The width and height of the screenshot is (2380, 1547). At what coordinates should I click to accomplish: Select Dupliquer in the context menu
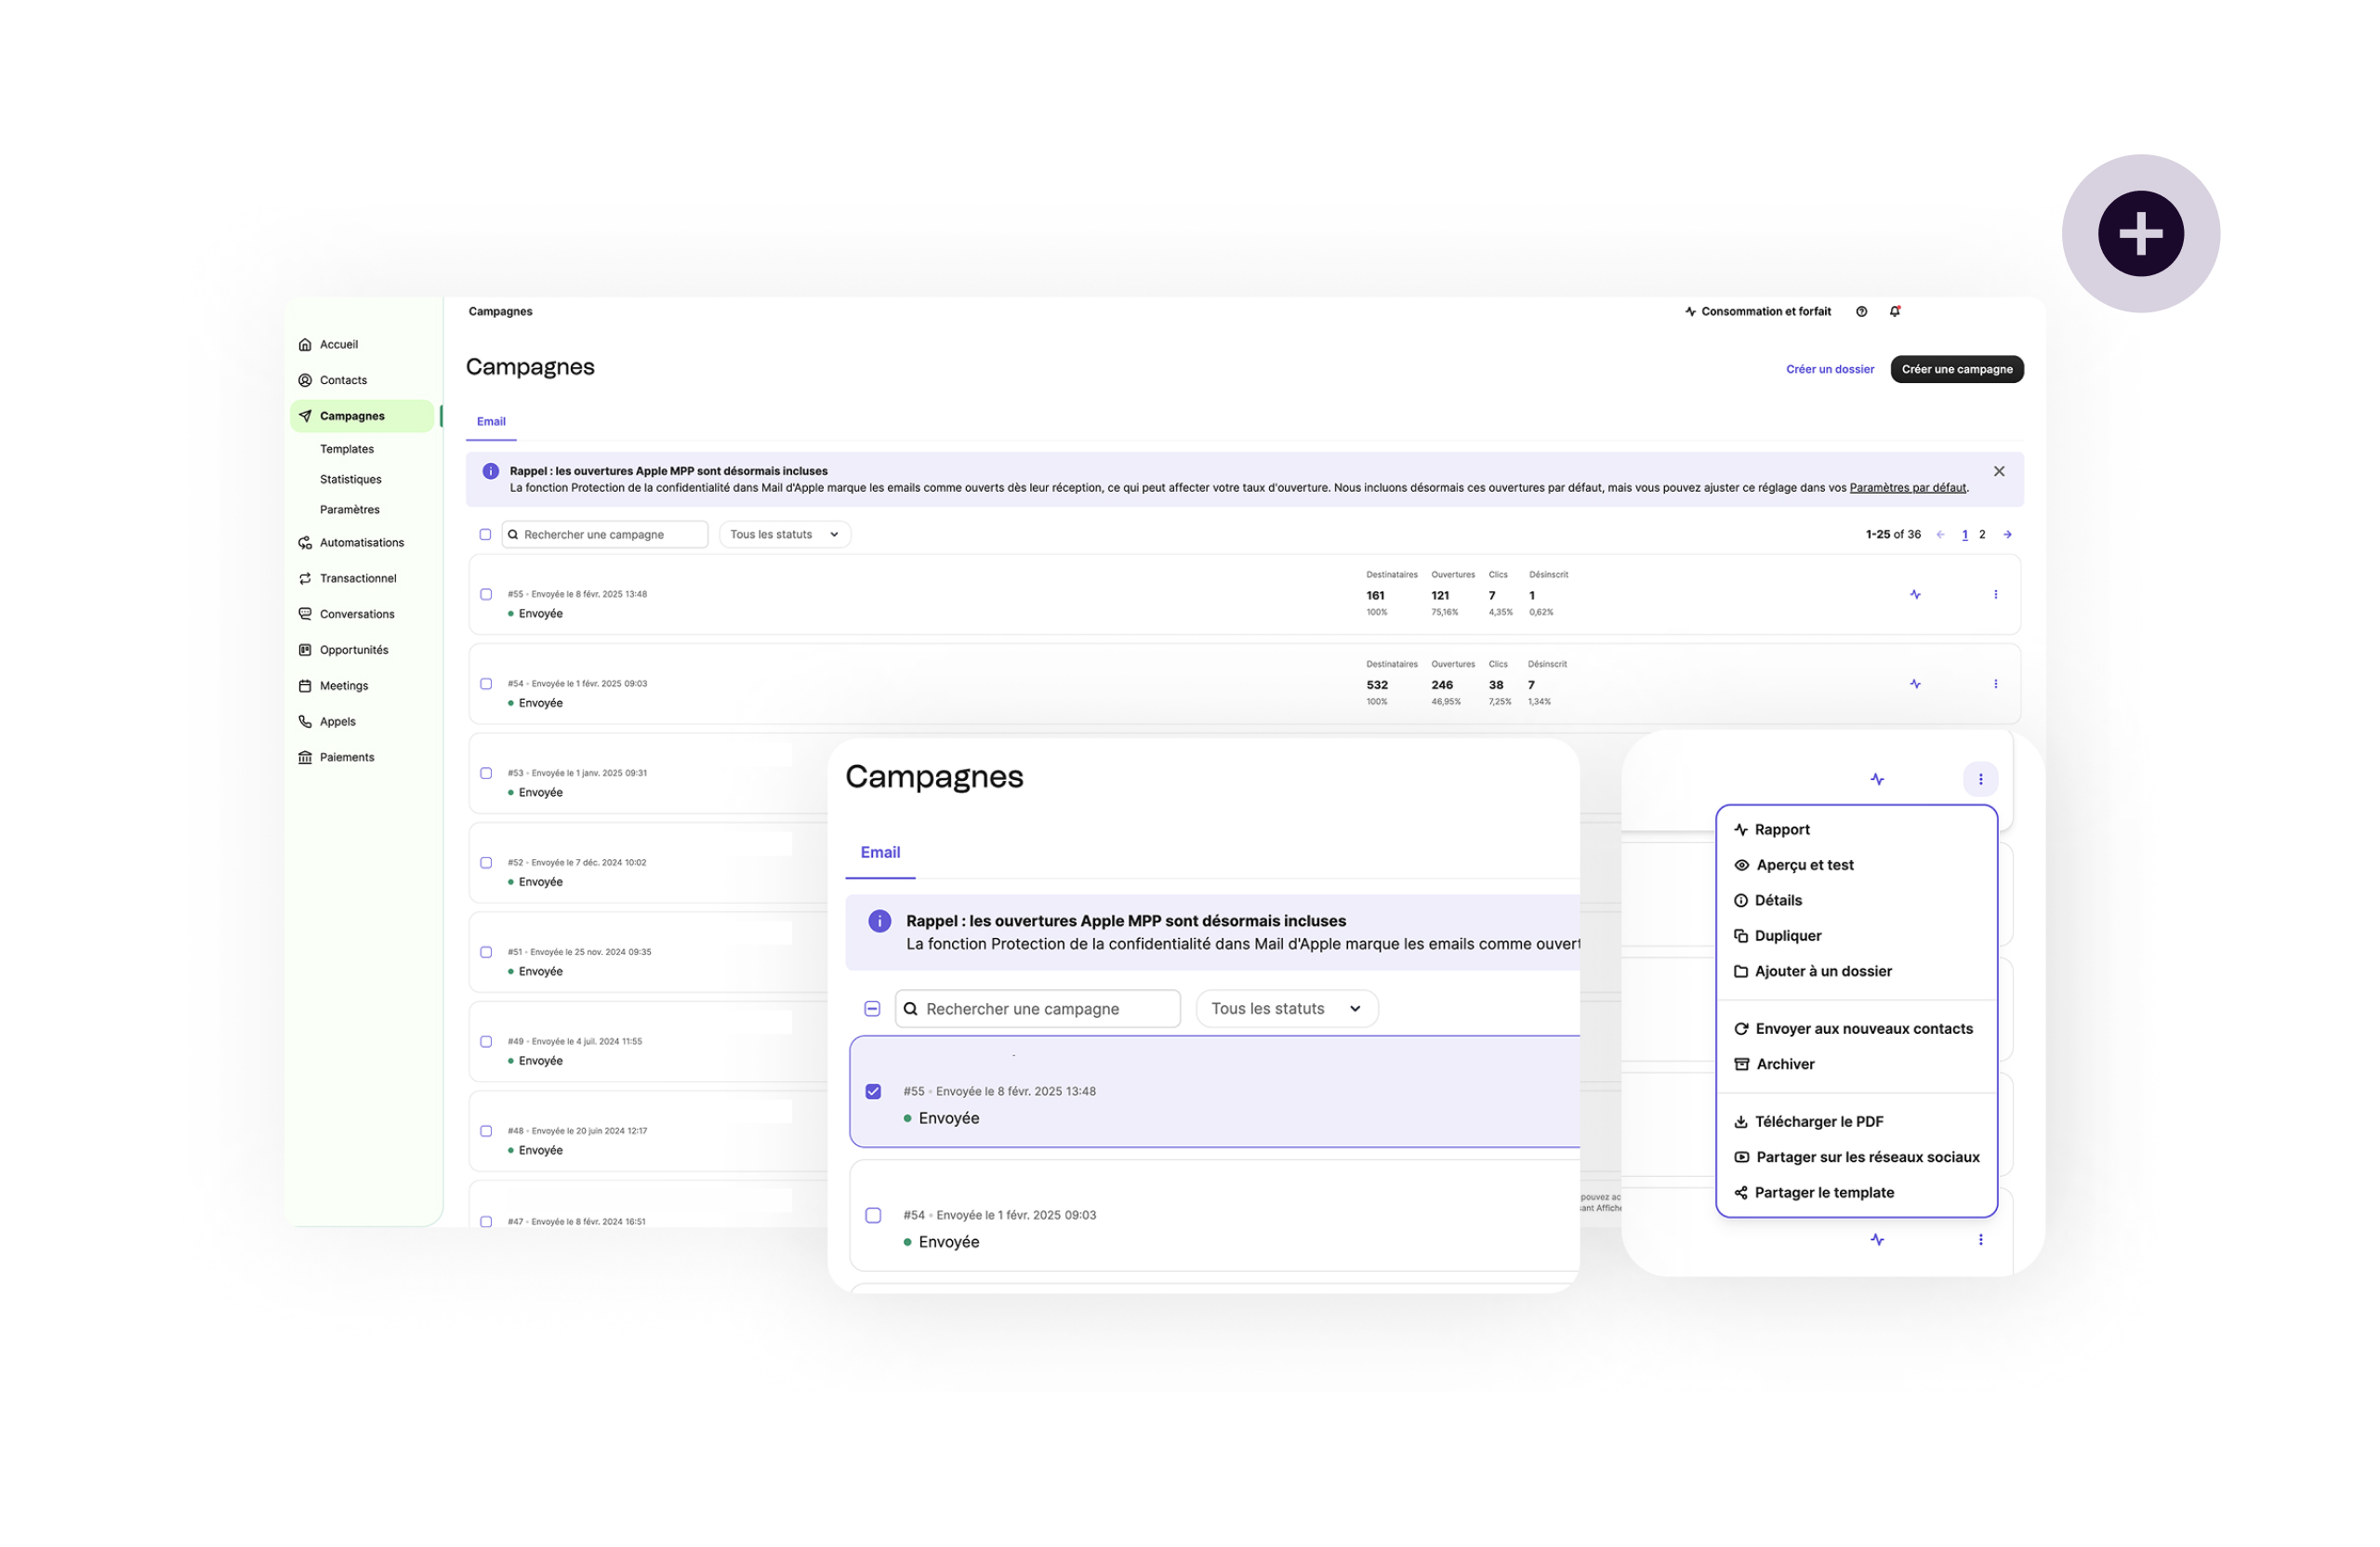click(x=1788, y=935)
